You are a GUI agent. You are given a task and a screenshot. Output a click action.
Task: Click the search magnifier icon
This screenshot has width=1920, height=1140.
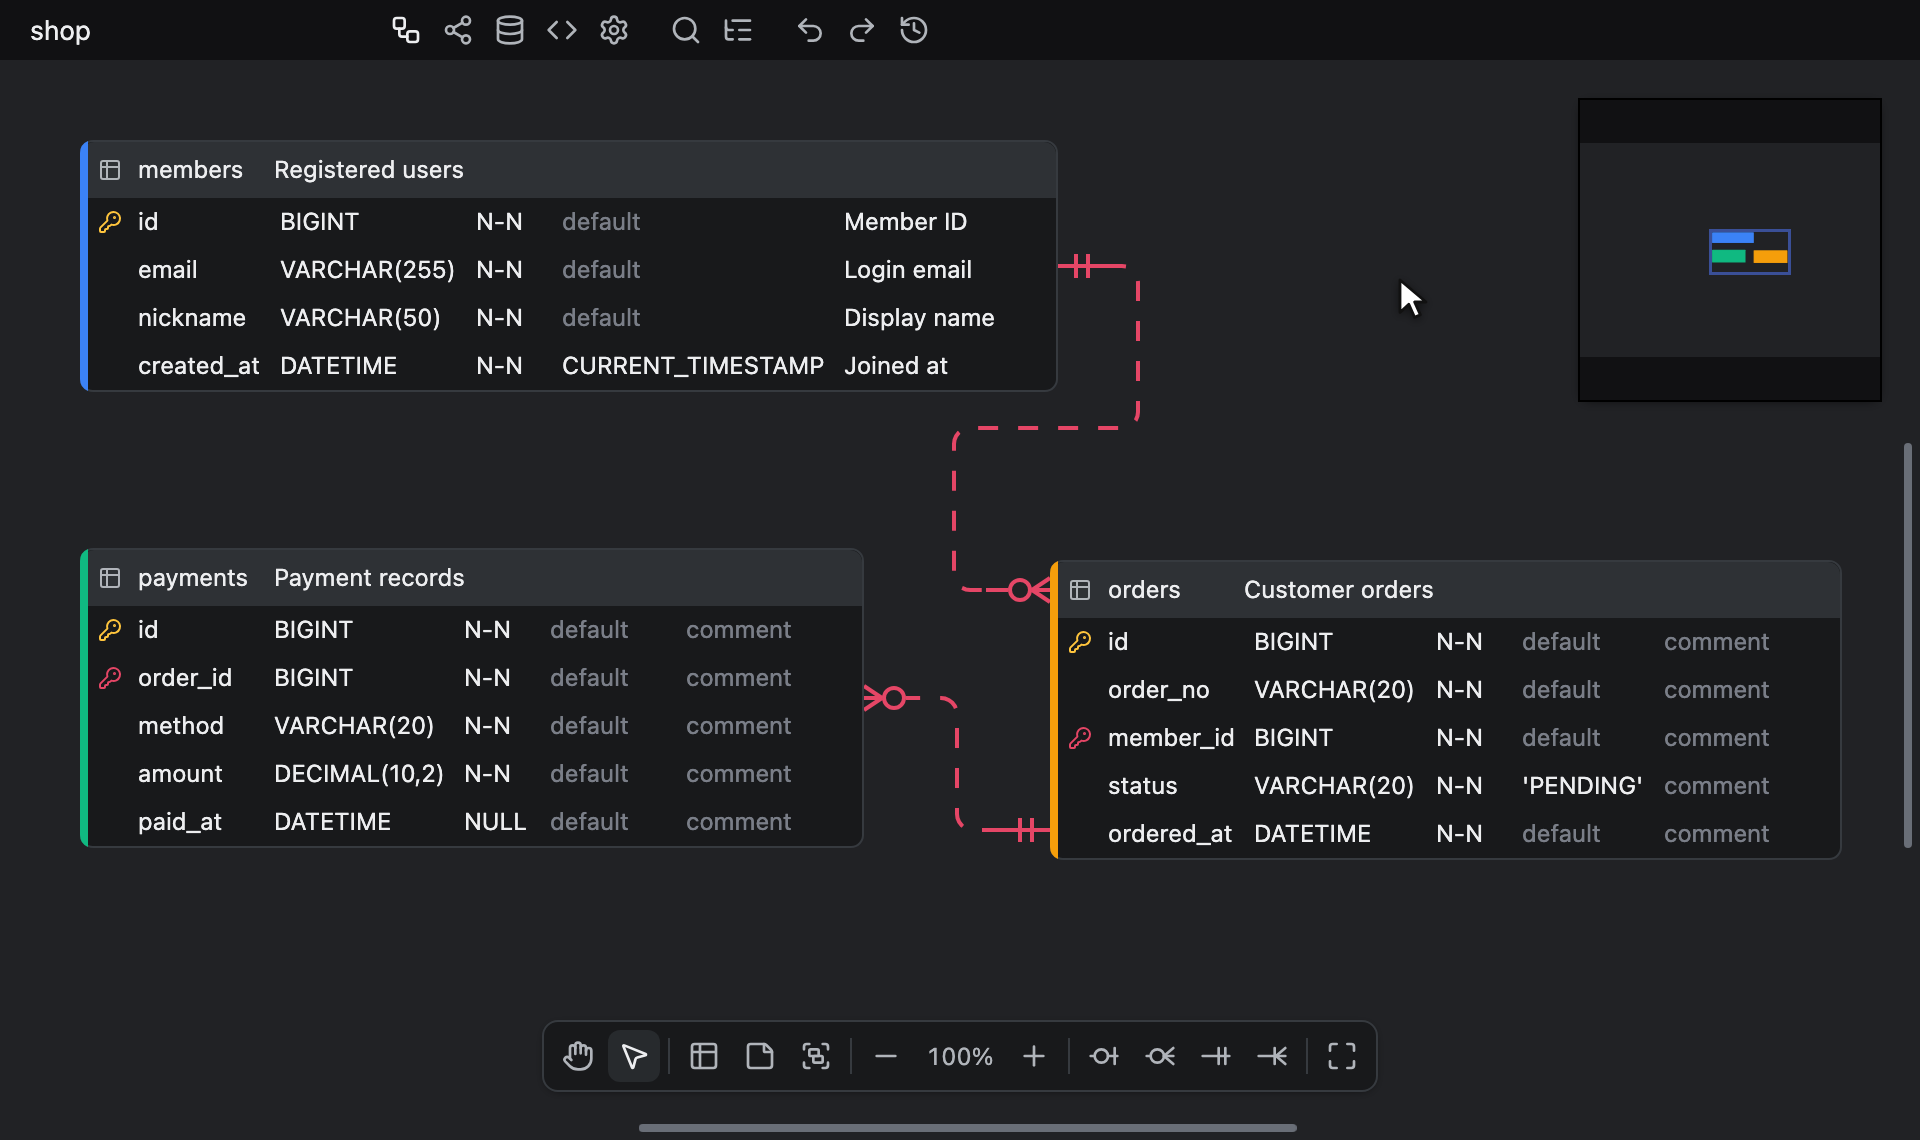(685, 30)
